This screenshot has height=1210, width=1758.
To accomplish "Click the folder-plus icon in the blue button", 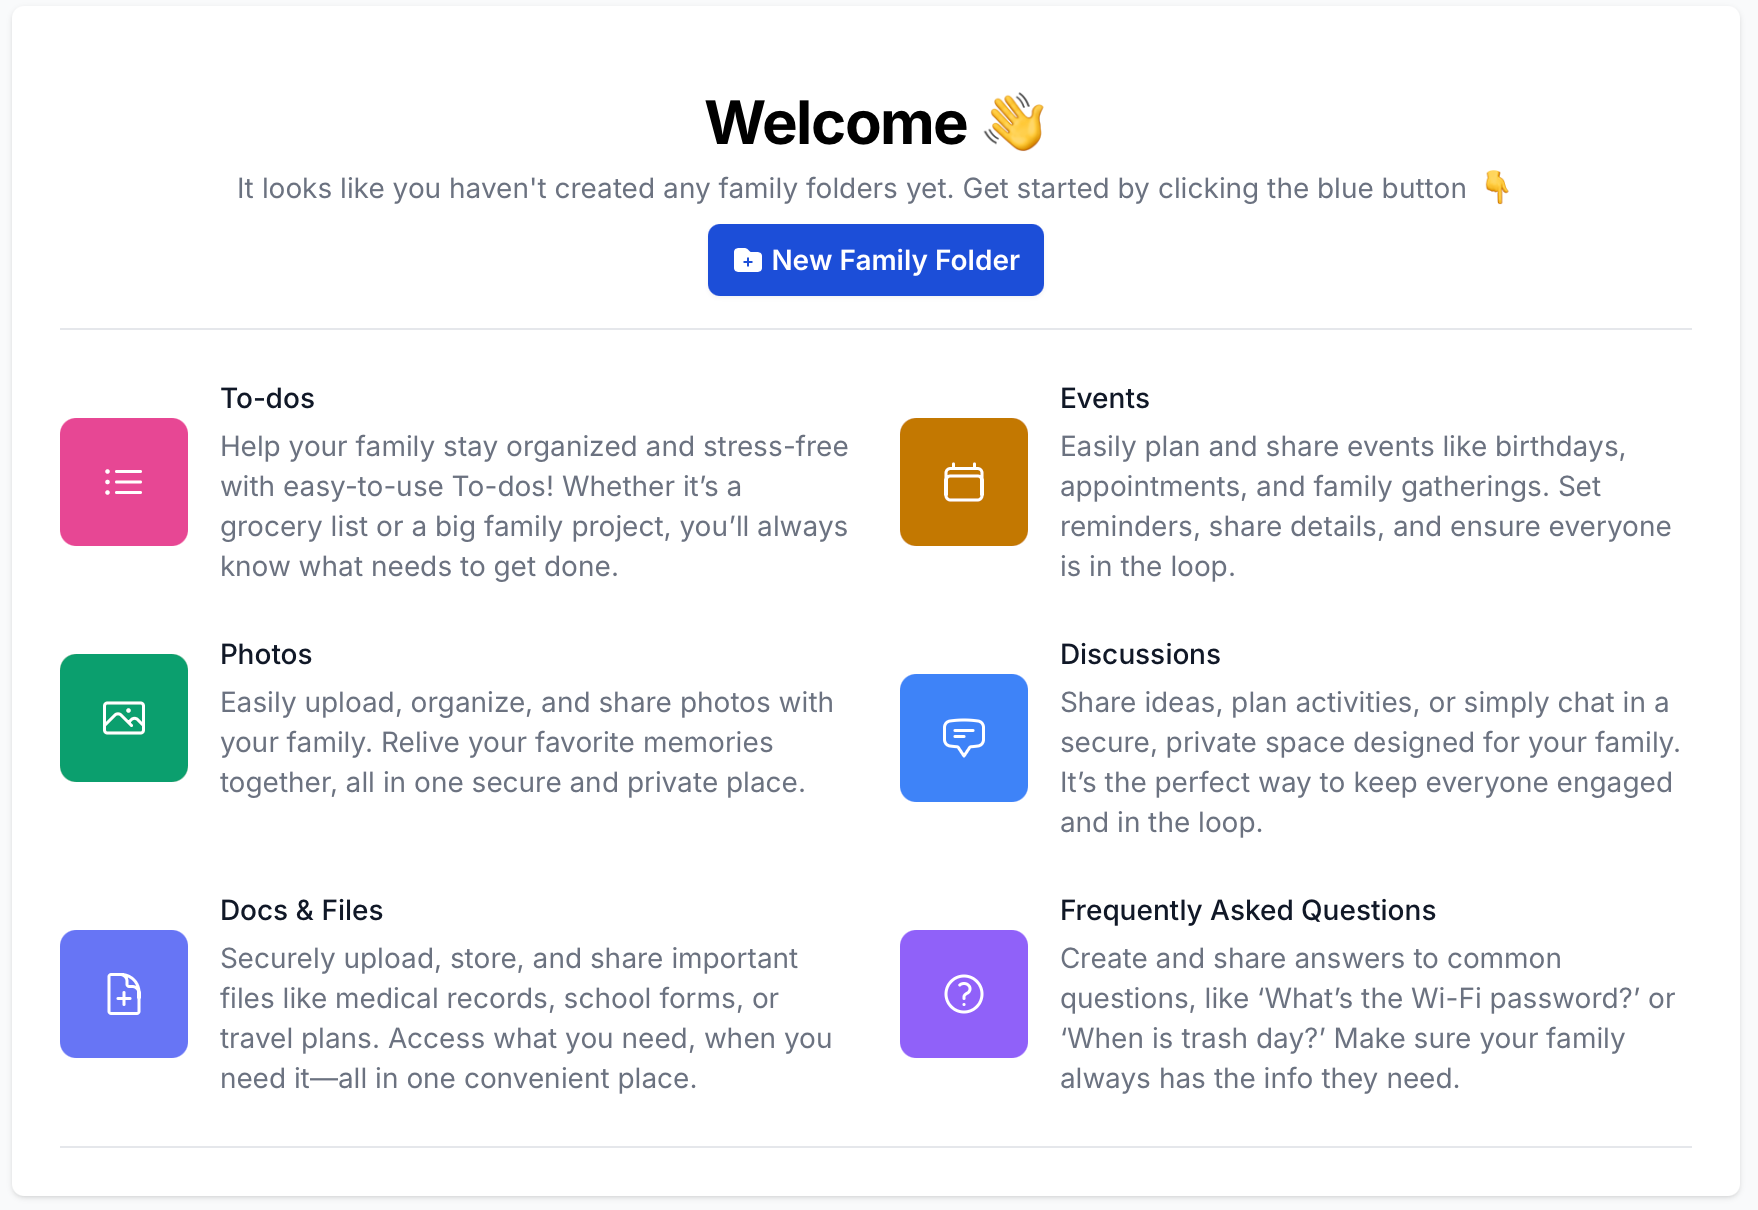I will tap(748, 261).
